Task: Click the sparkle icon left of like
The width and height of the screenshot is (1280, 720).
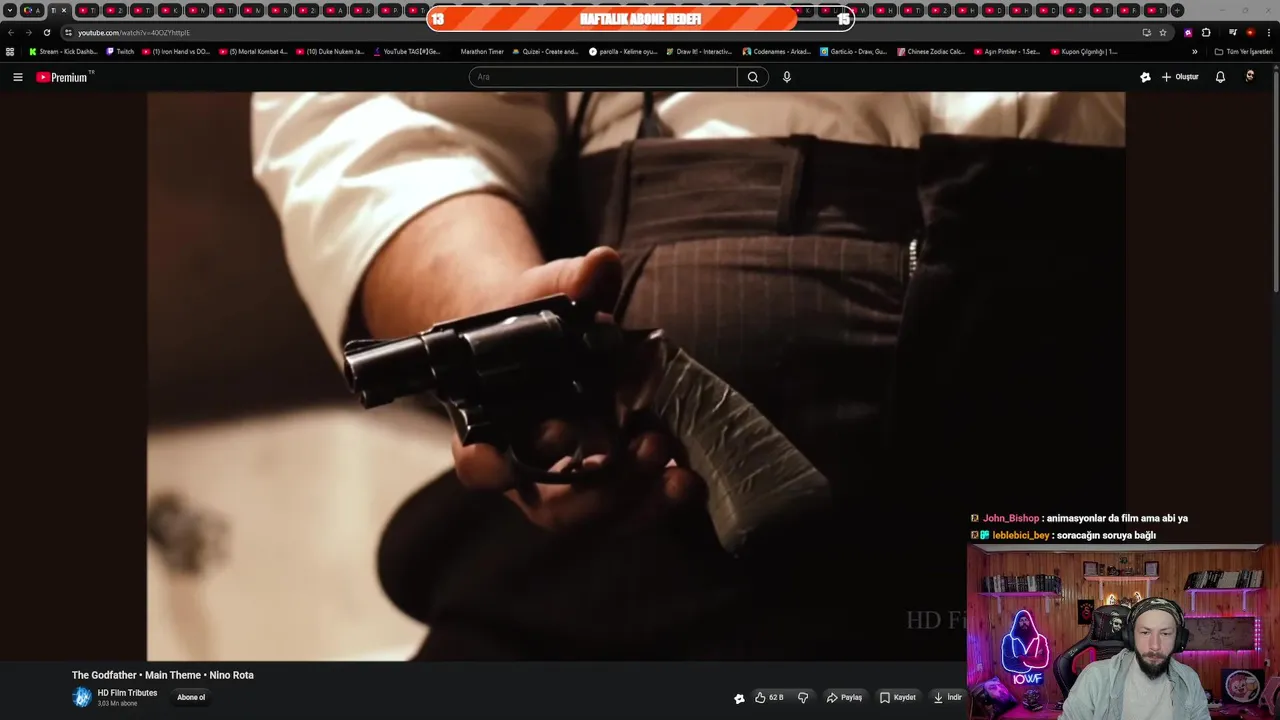Action: [x=739, y=698]
